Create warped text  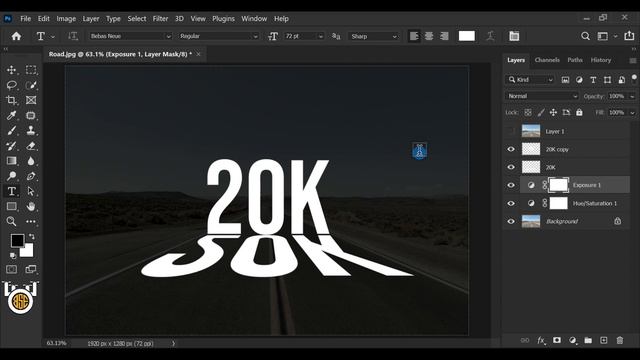click(x=491, y=36)
